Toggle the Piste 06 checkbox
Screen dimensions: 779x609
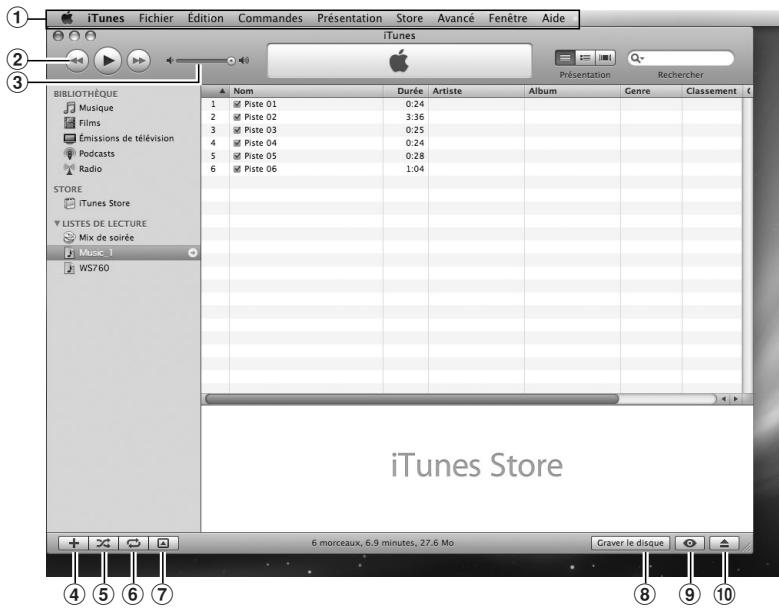coord(238,169)
